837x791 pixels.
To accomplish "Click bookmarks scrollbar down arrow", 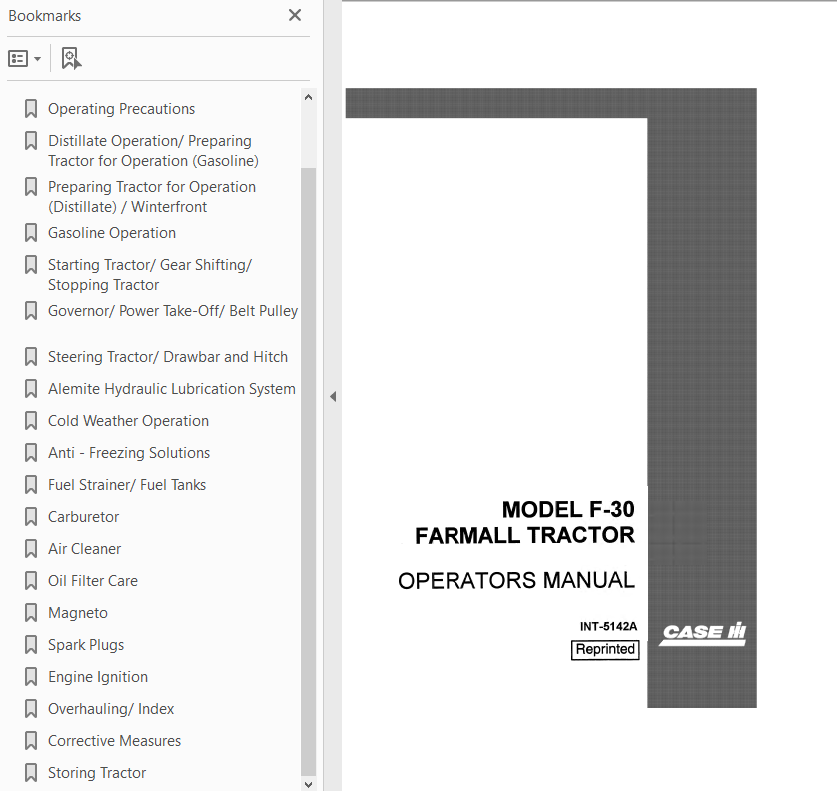I will tap(308, 784).
